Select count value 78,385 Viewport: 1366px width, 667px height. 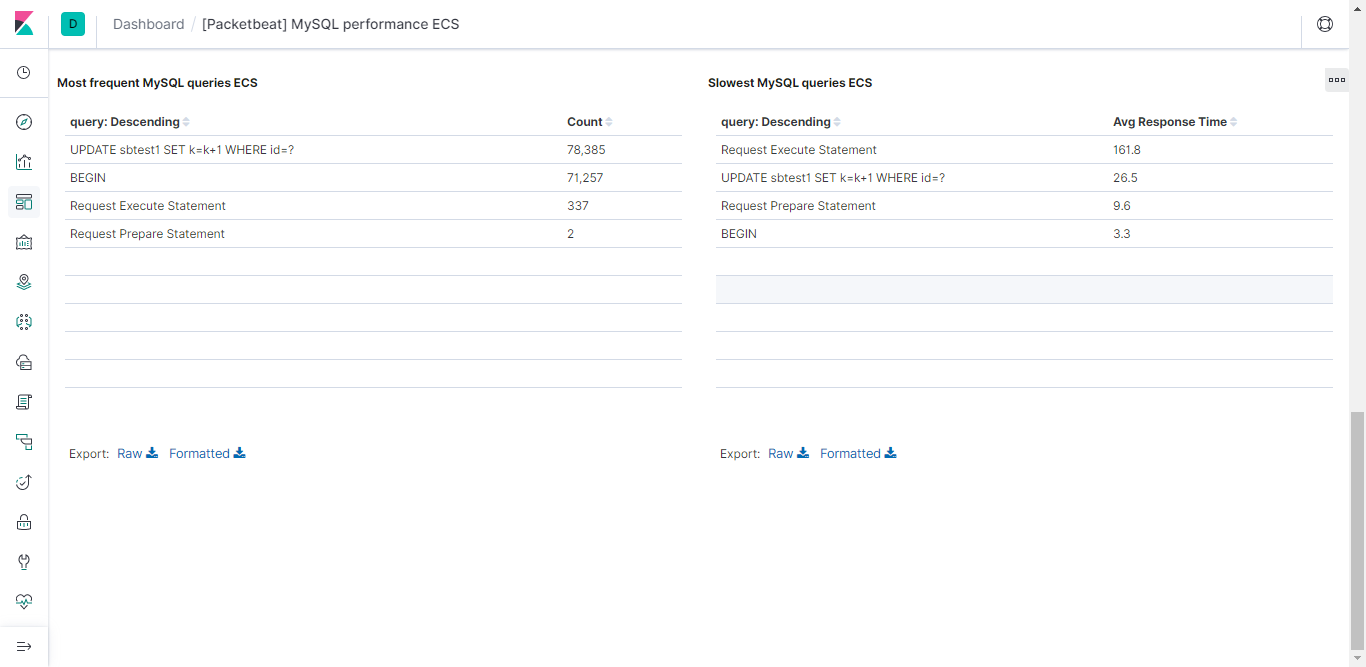click(586, 150)
